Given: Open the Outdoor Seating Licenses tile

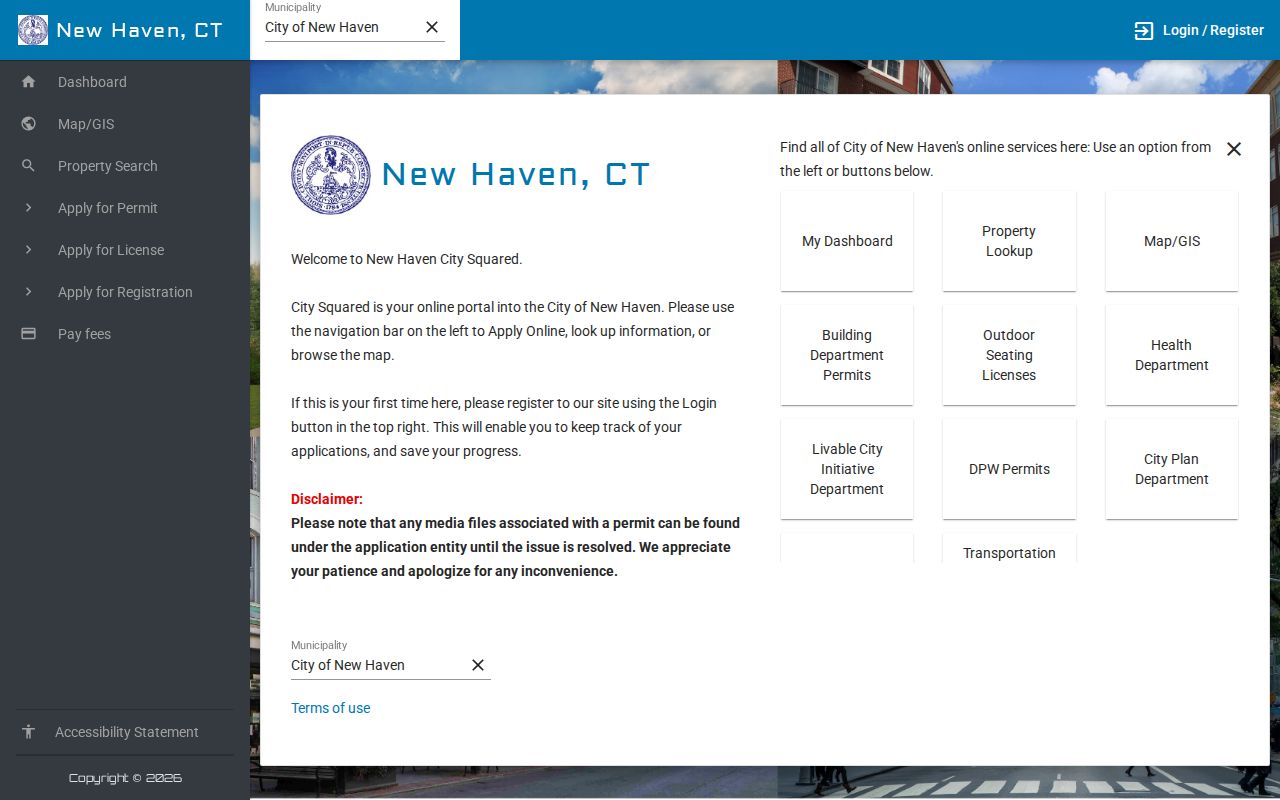Looking at the screenshot, I should coord(1009,355).
